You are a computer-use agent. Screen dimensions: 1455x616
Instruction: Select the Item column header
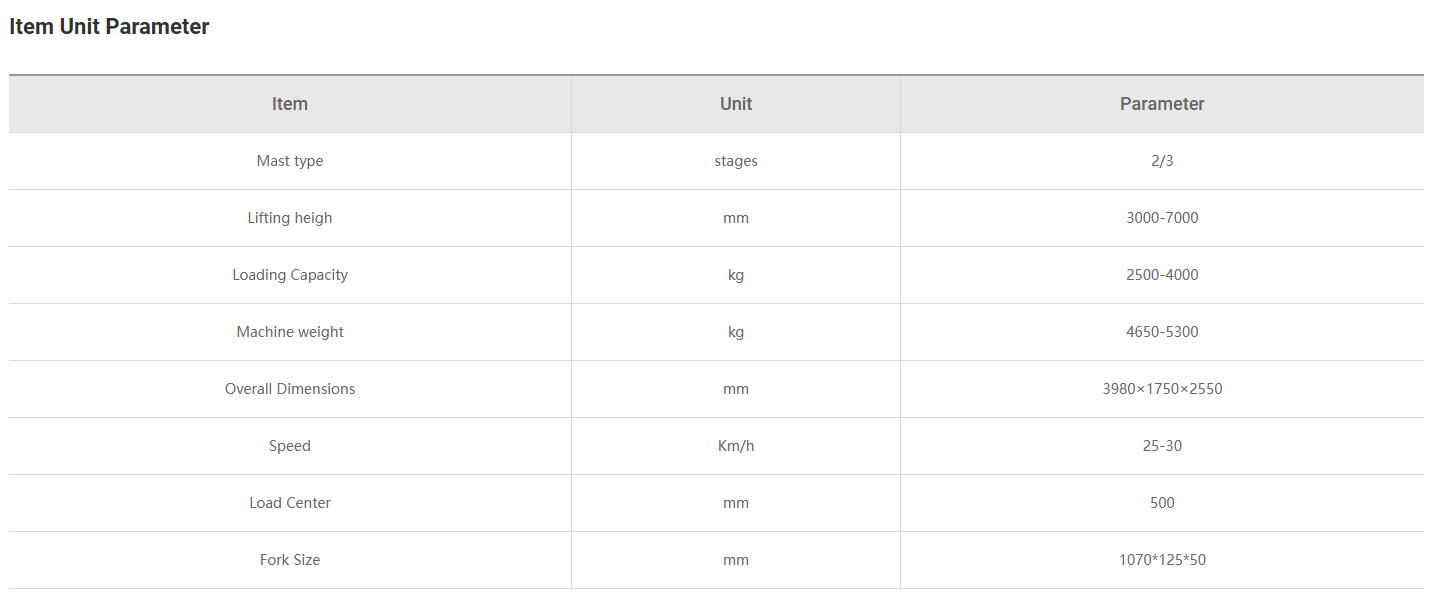(290, 104)
